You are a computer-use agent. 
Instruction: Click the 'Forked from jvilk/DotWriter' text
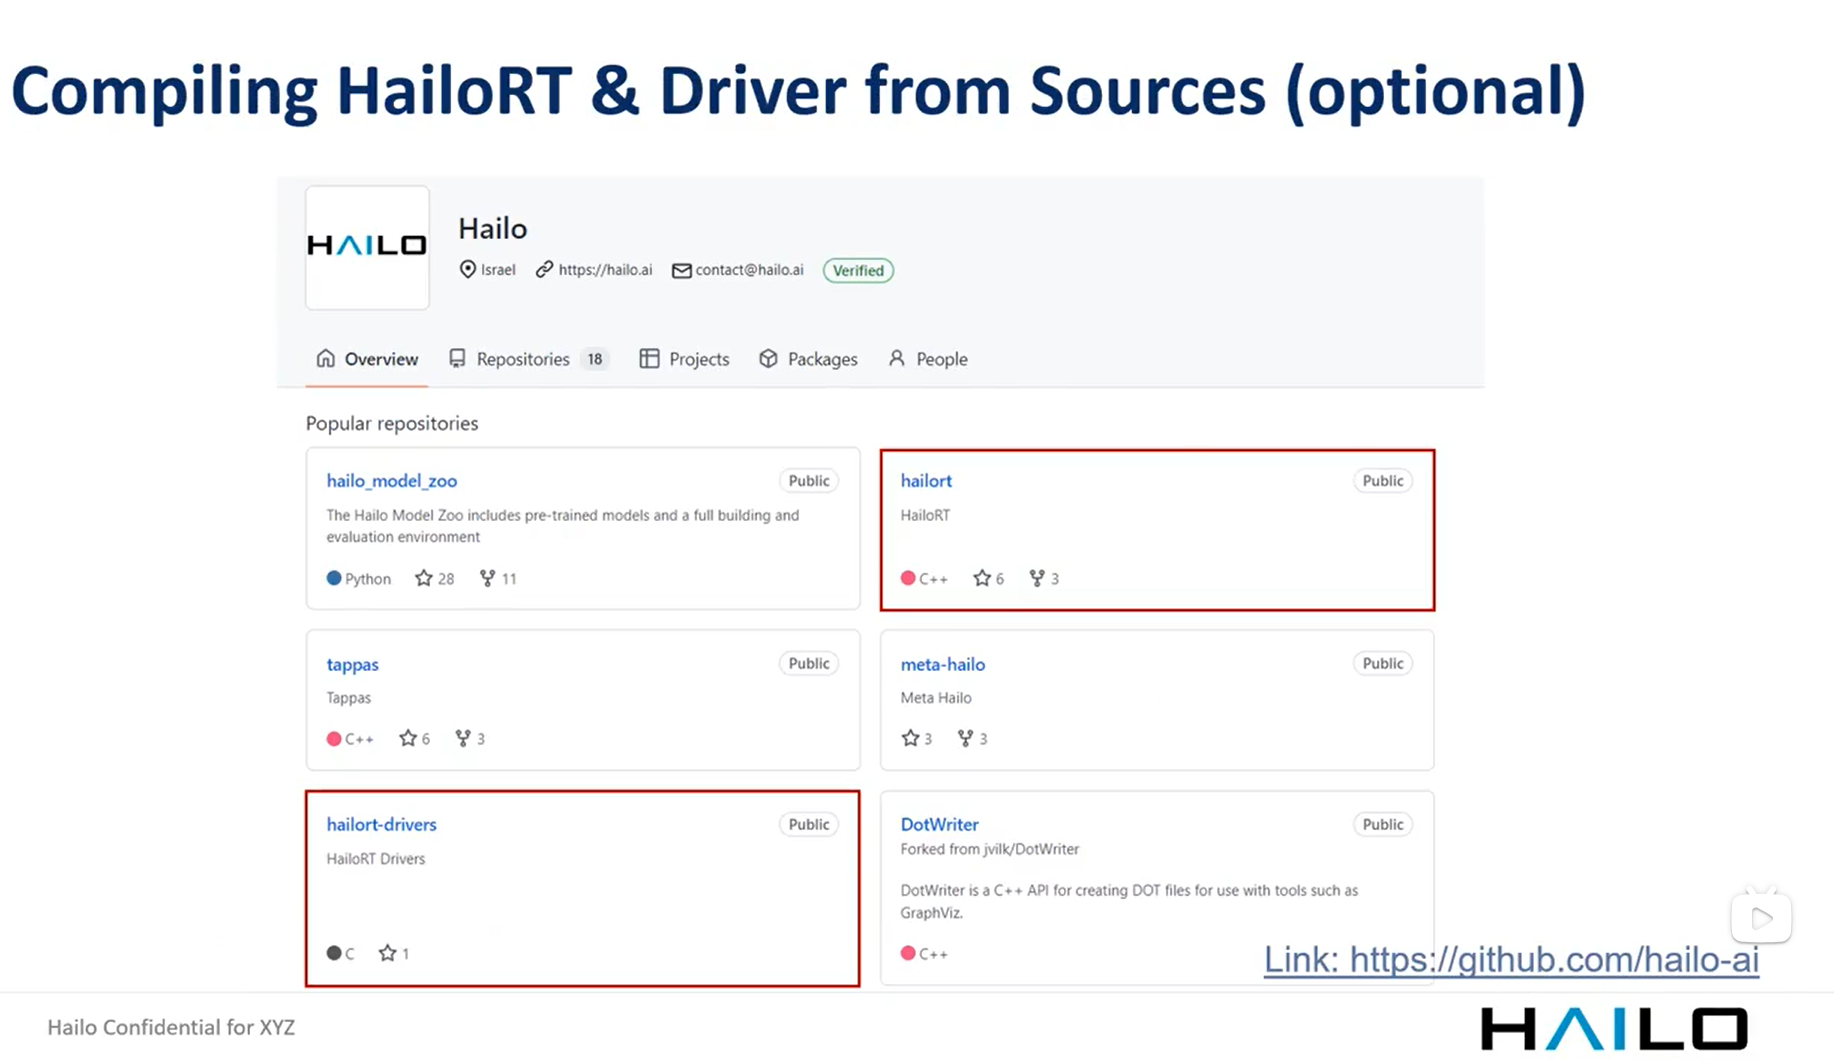coord(990,849)
